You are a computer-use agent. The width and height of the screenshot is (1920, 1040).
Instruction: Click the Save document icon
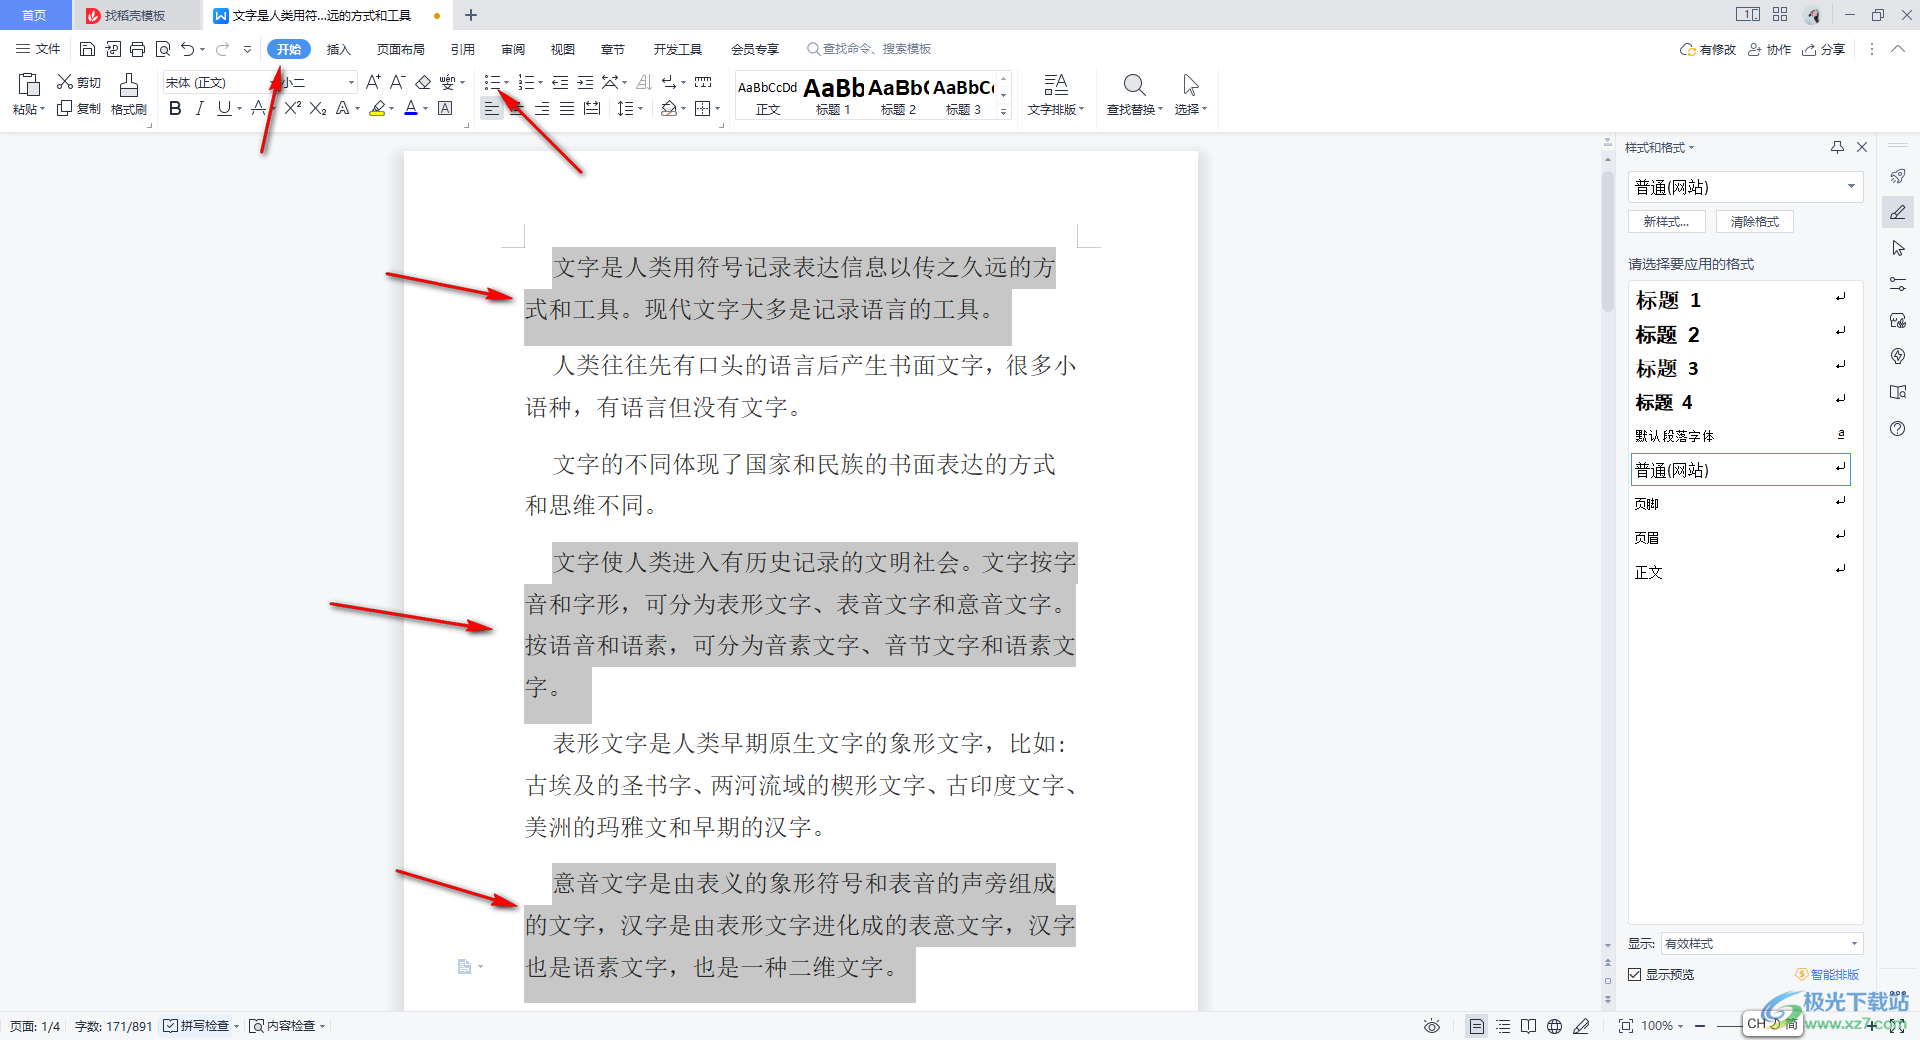87,49
